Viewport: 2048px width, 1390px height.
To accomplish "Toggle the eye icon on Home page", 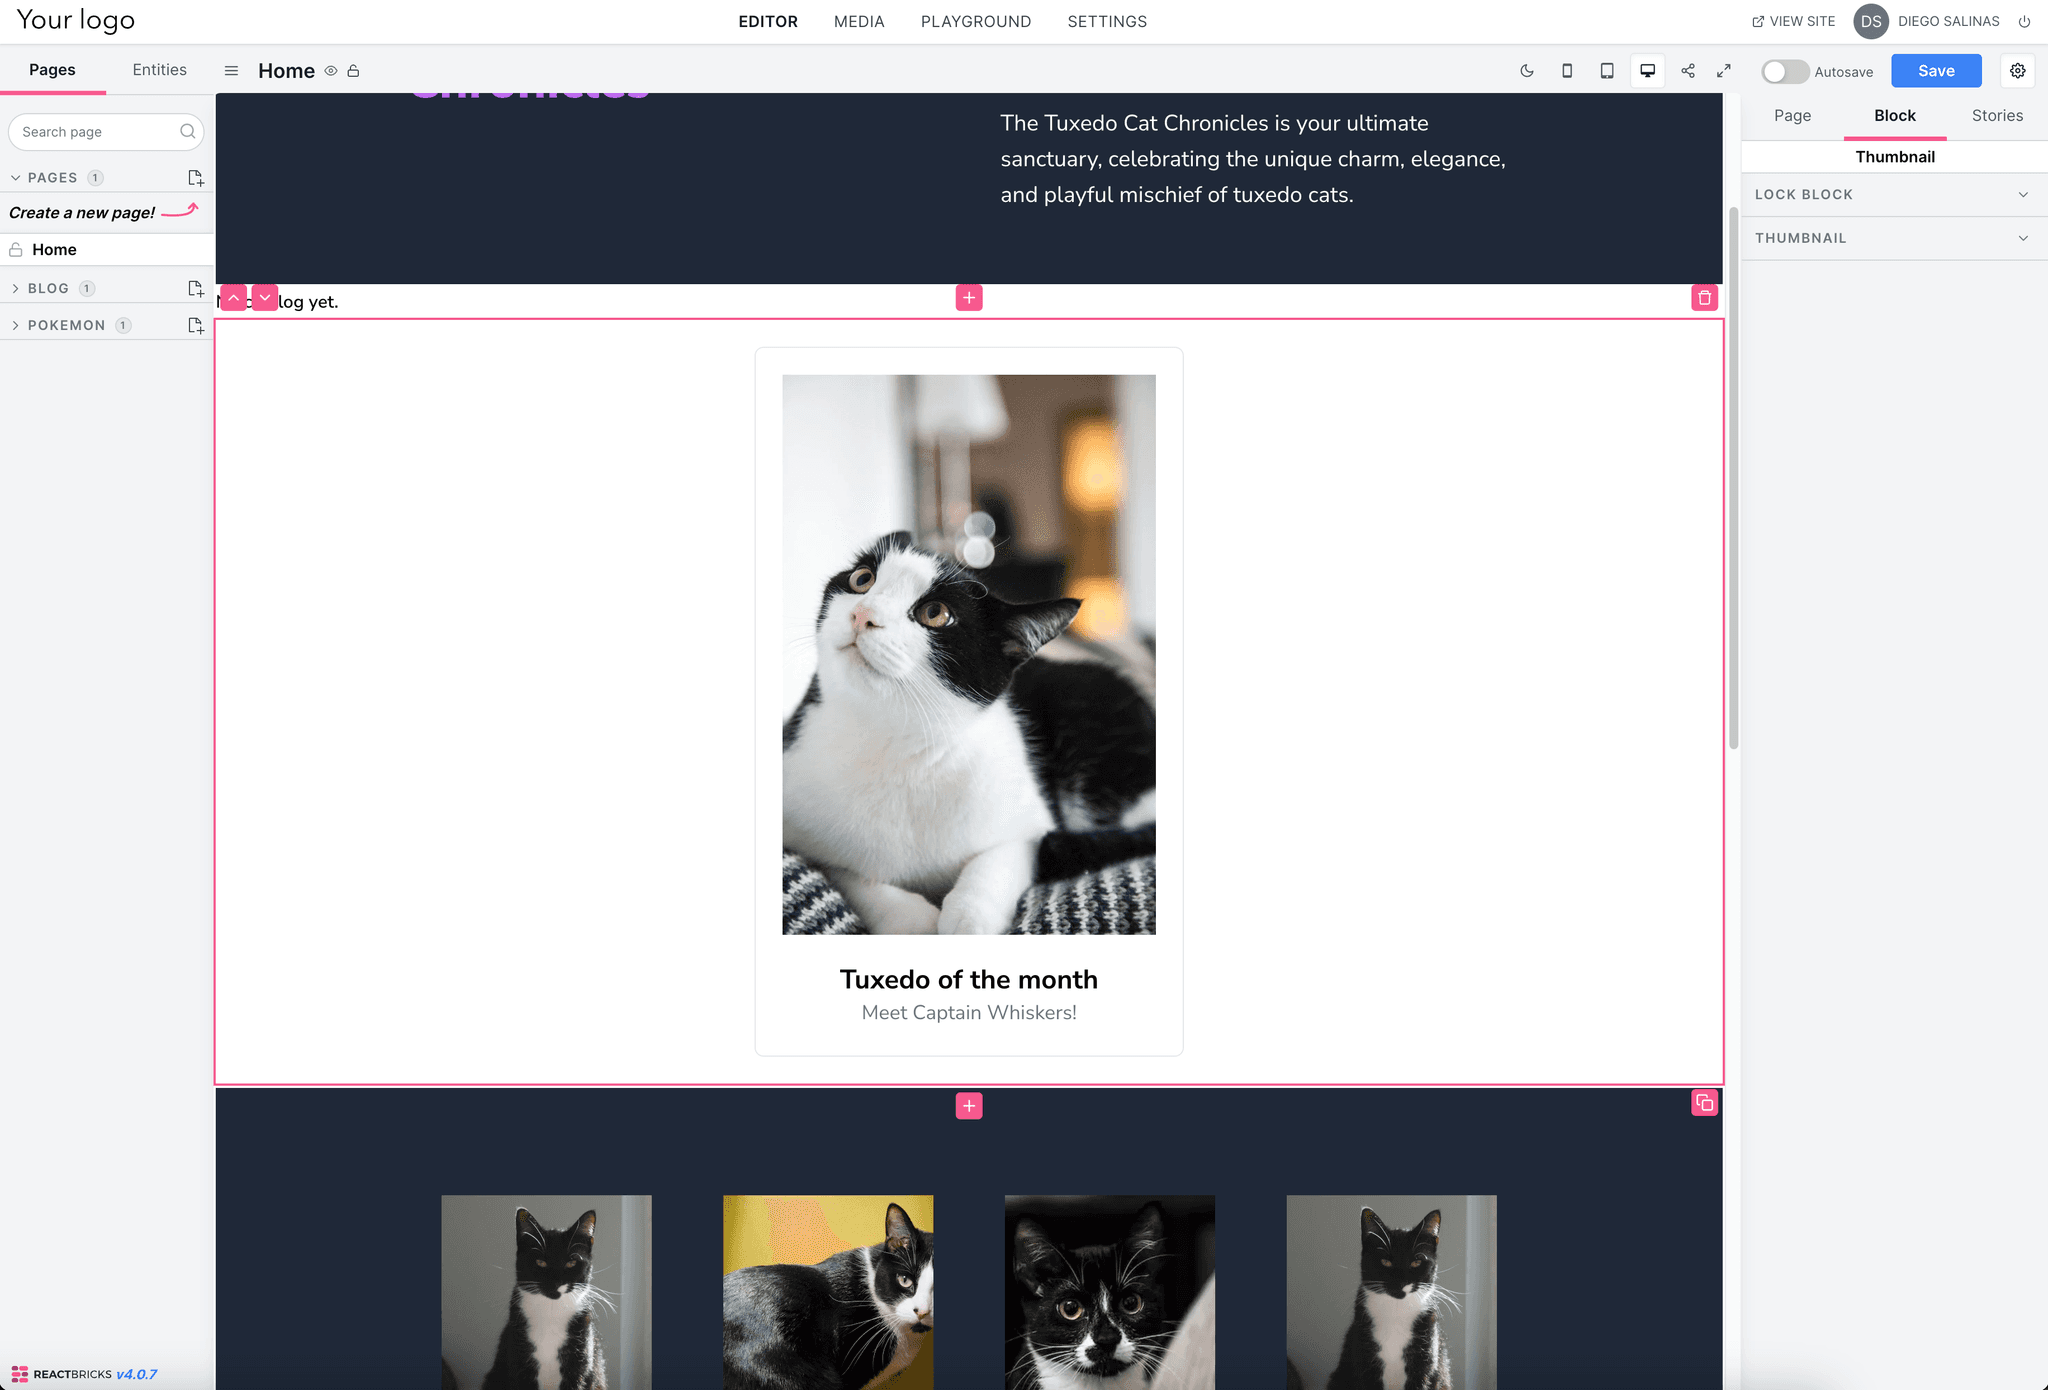I will [x=332, y=71].
